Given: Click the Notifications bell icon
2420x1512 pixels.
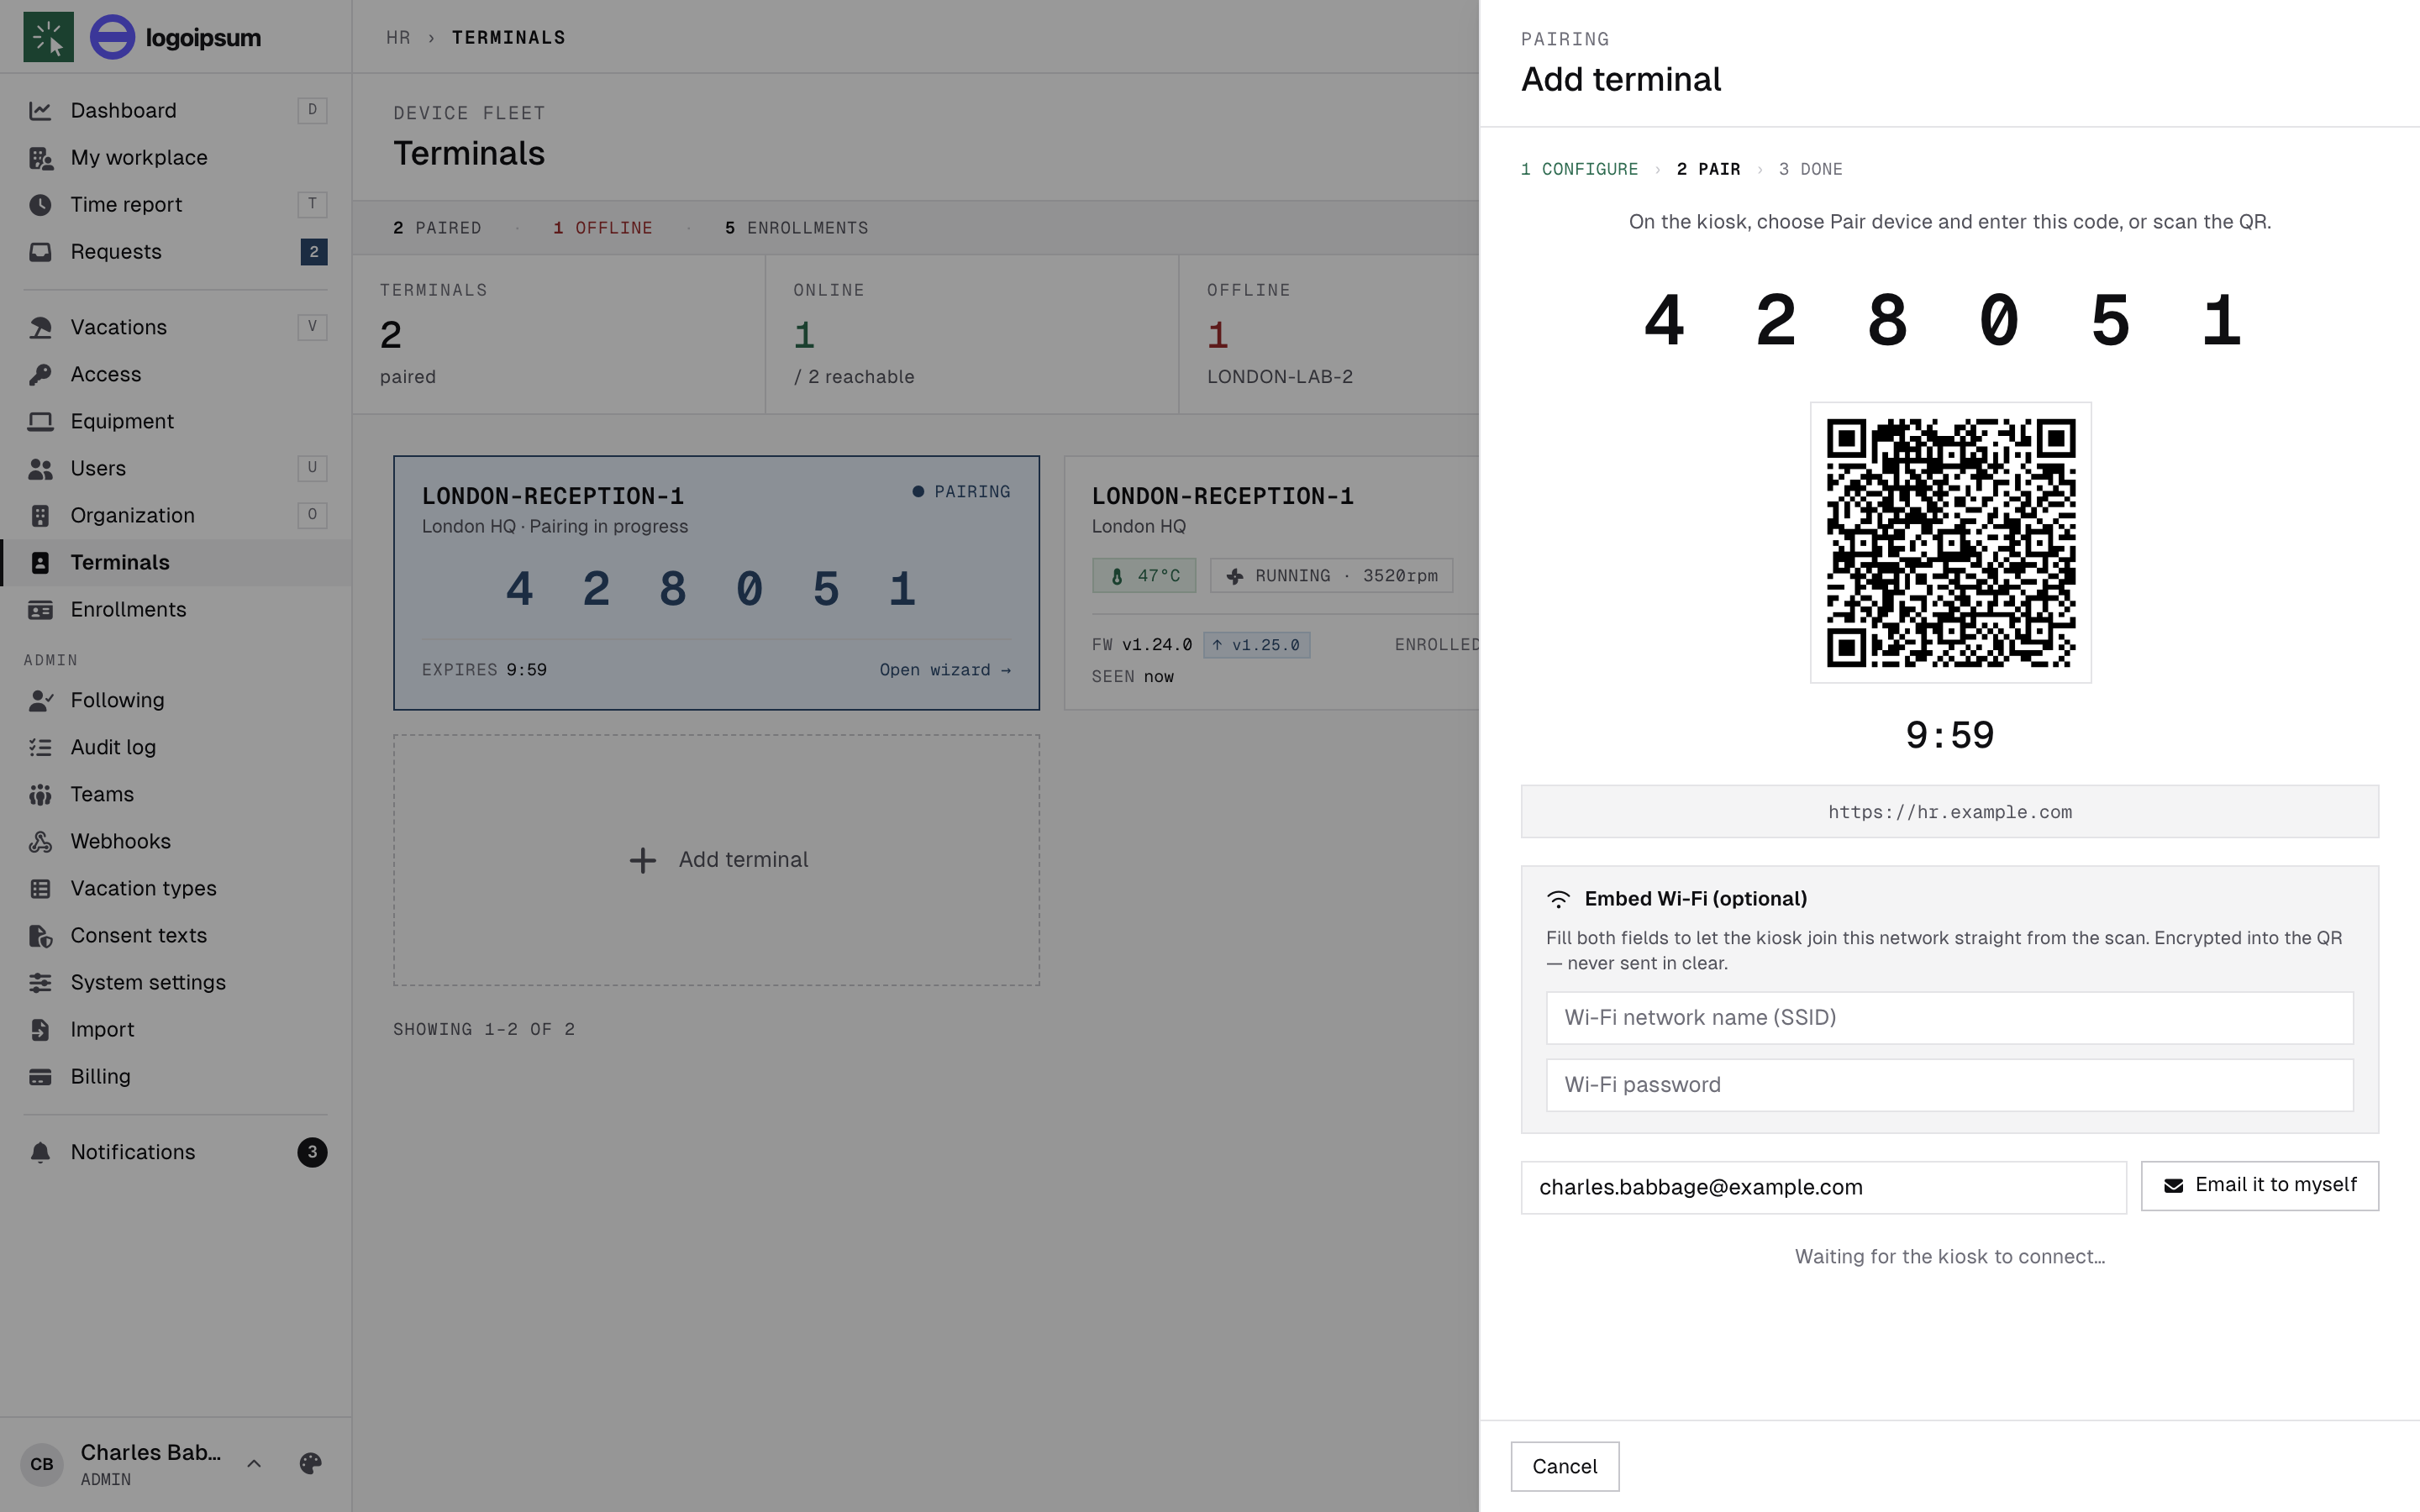Looking at the screenshot, I should coord(40,1152).
